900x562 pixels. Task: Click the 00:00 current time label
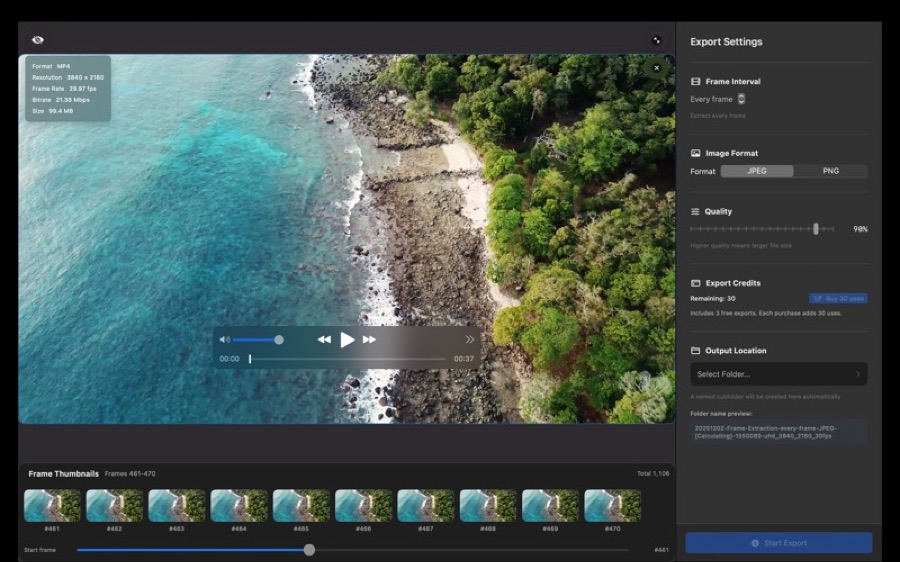[230, 359]
